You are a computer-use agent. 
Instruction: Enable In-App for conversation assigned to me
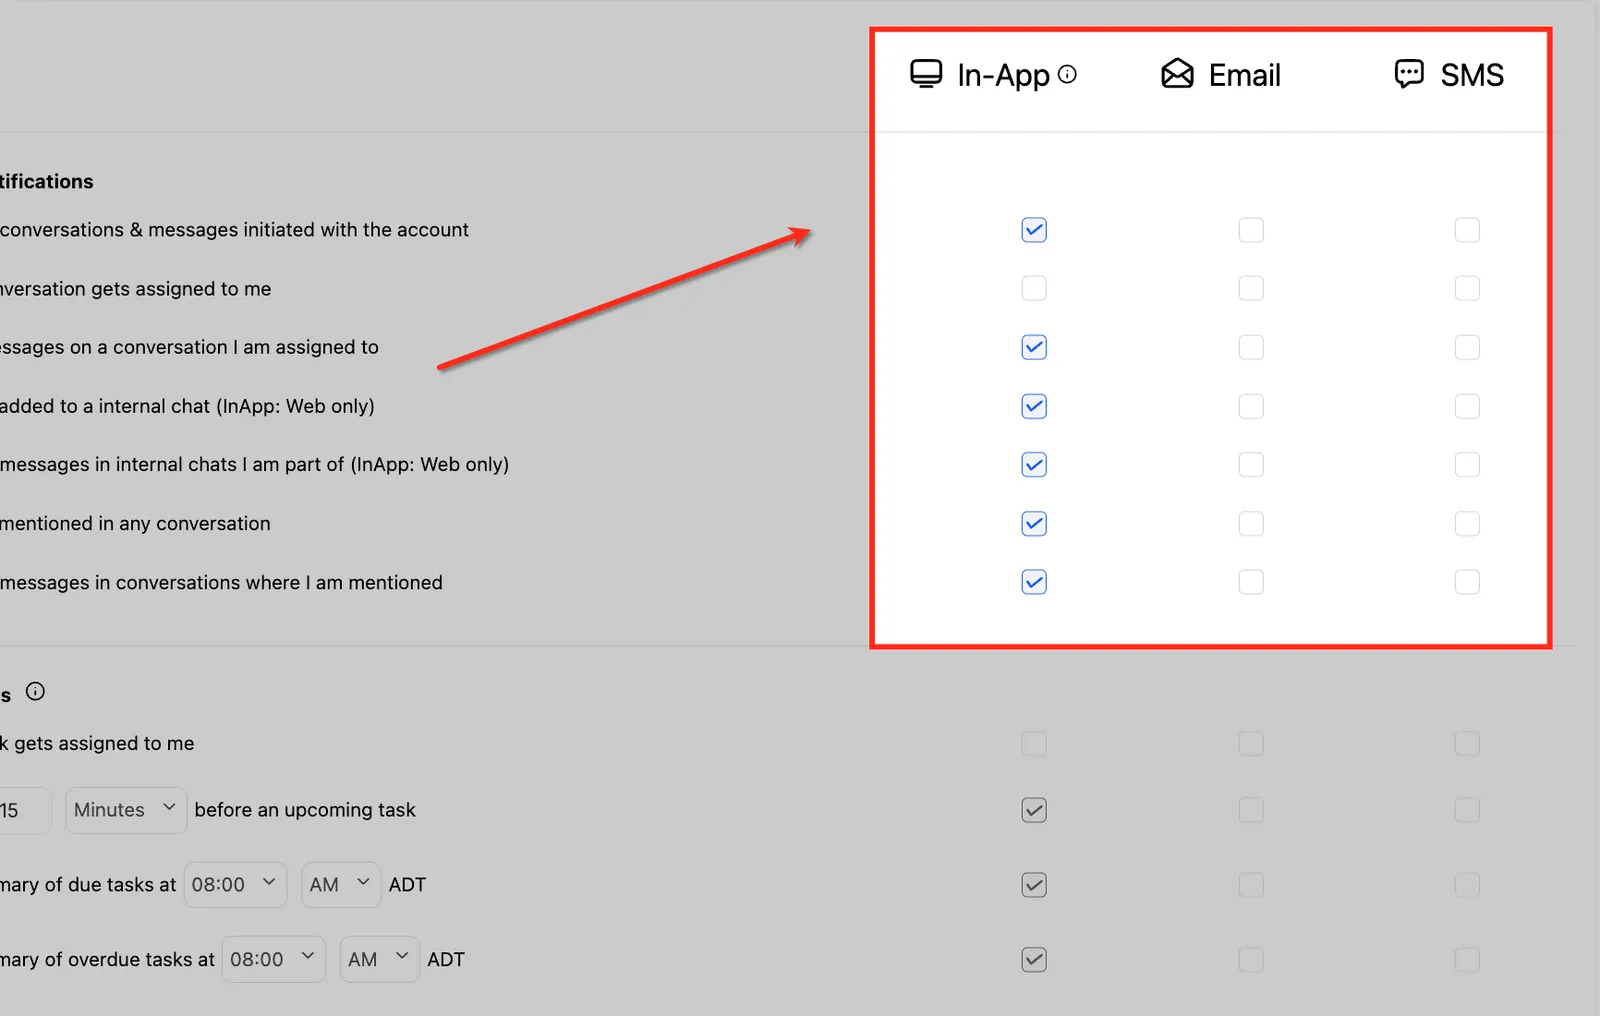(1034, 289)
